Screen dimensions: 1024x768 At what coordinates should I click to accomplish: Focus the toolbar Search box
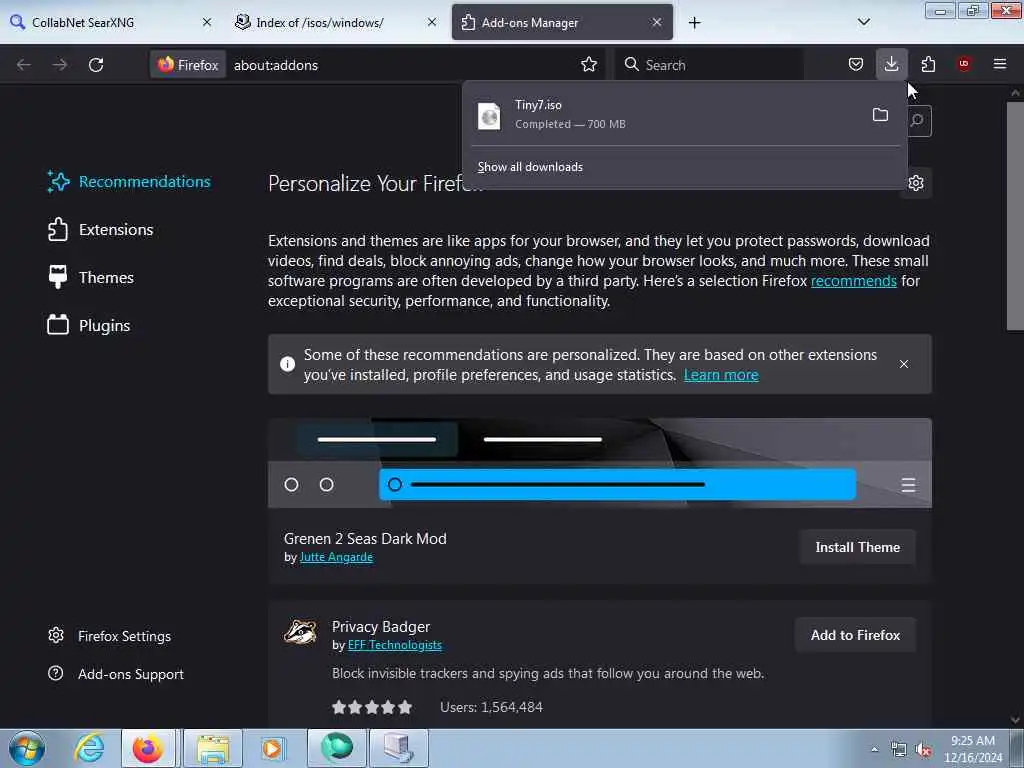[x=709, y=65]
